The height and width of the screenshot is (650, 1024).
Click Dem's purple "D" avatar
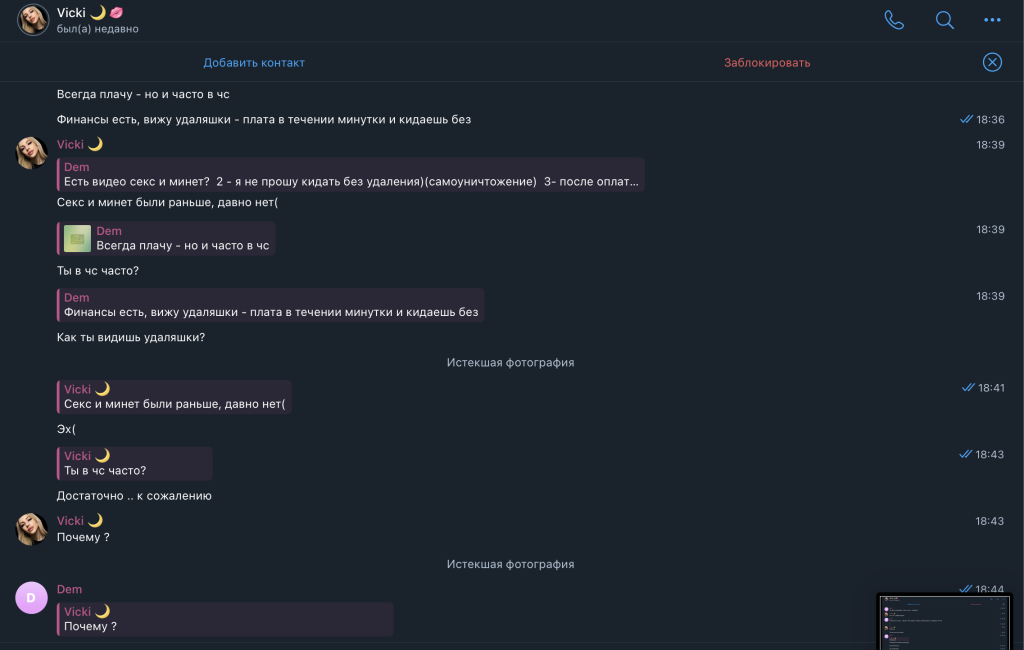31,598
